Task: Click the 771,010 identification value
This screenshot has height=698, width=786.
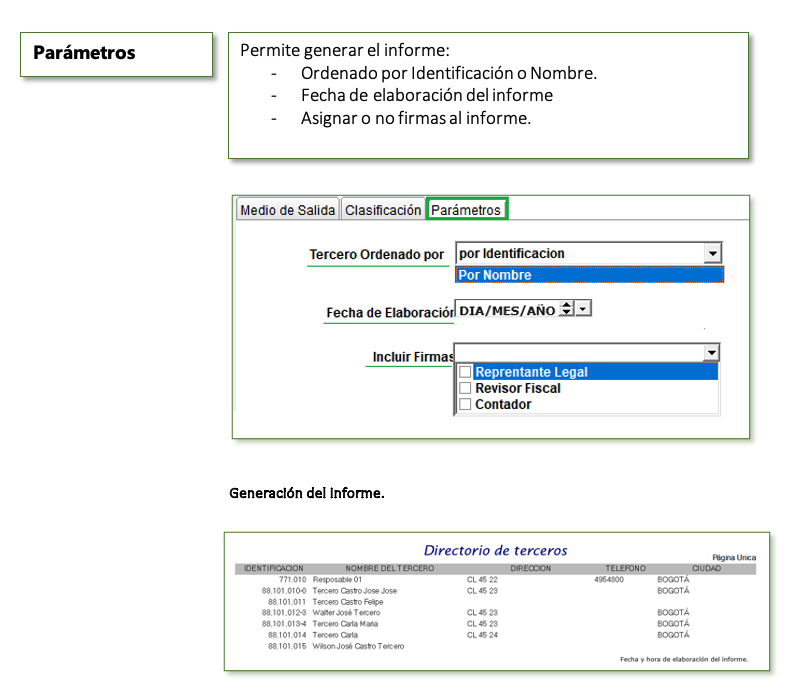Action: pos(292,580)
